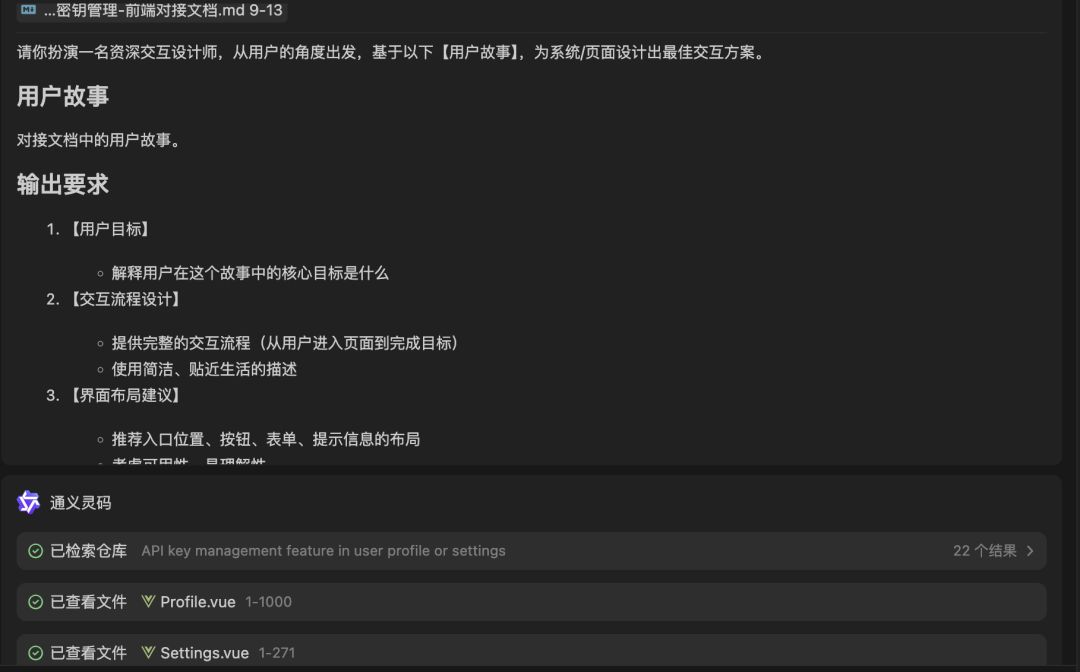Screen dimensions: 1080x672
Task: Open Profile.vue file link
Action: (198, 602)
